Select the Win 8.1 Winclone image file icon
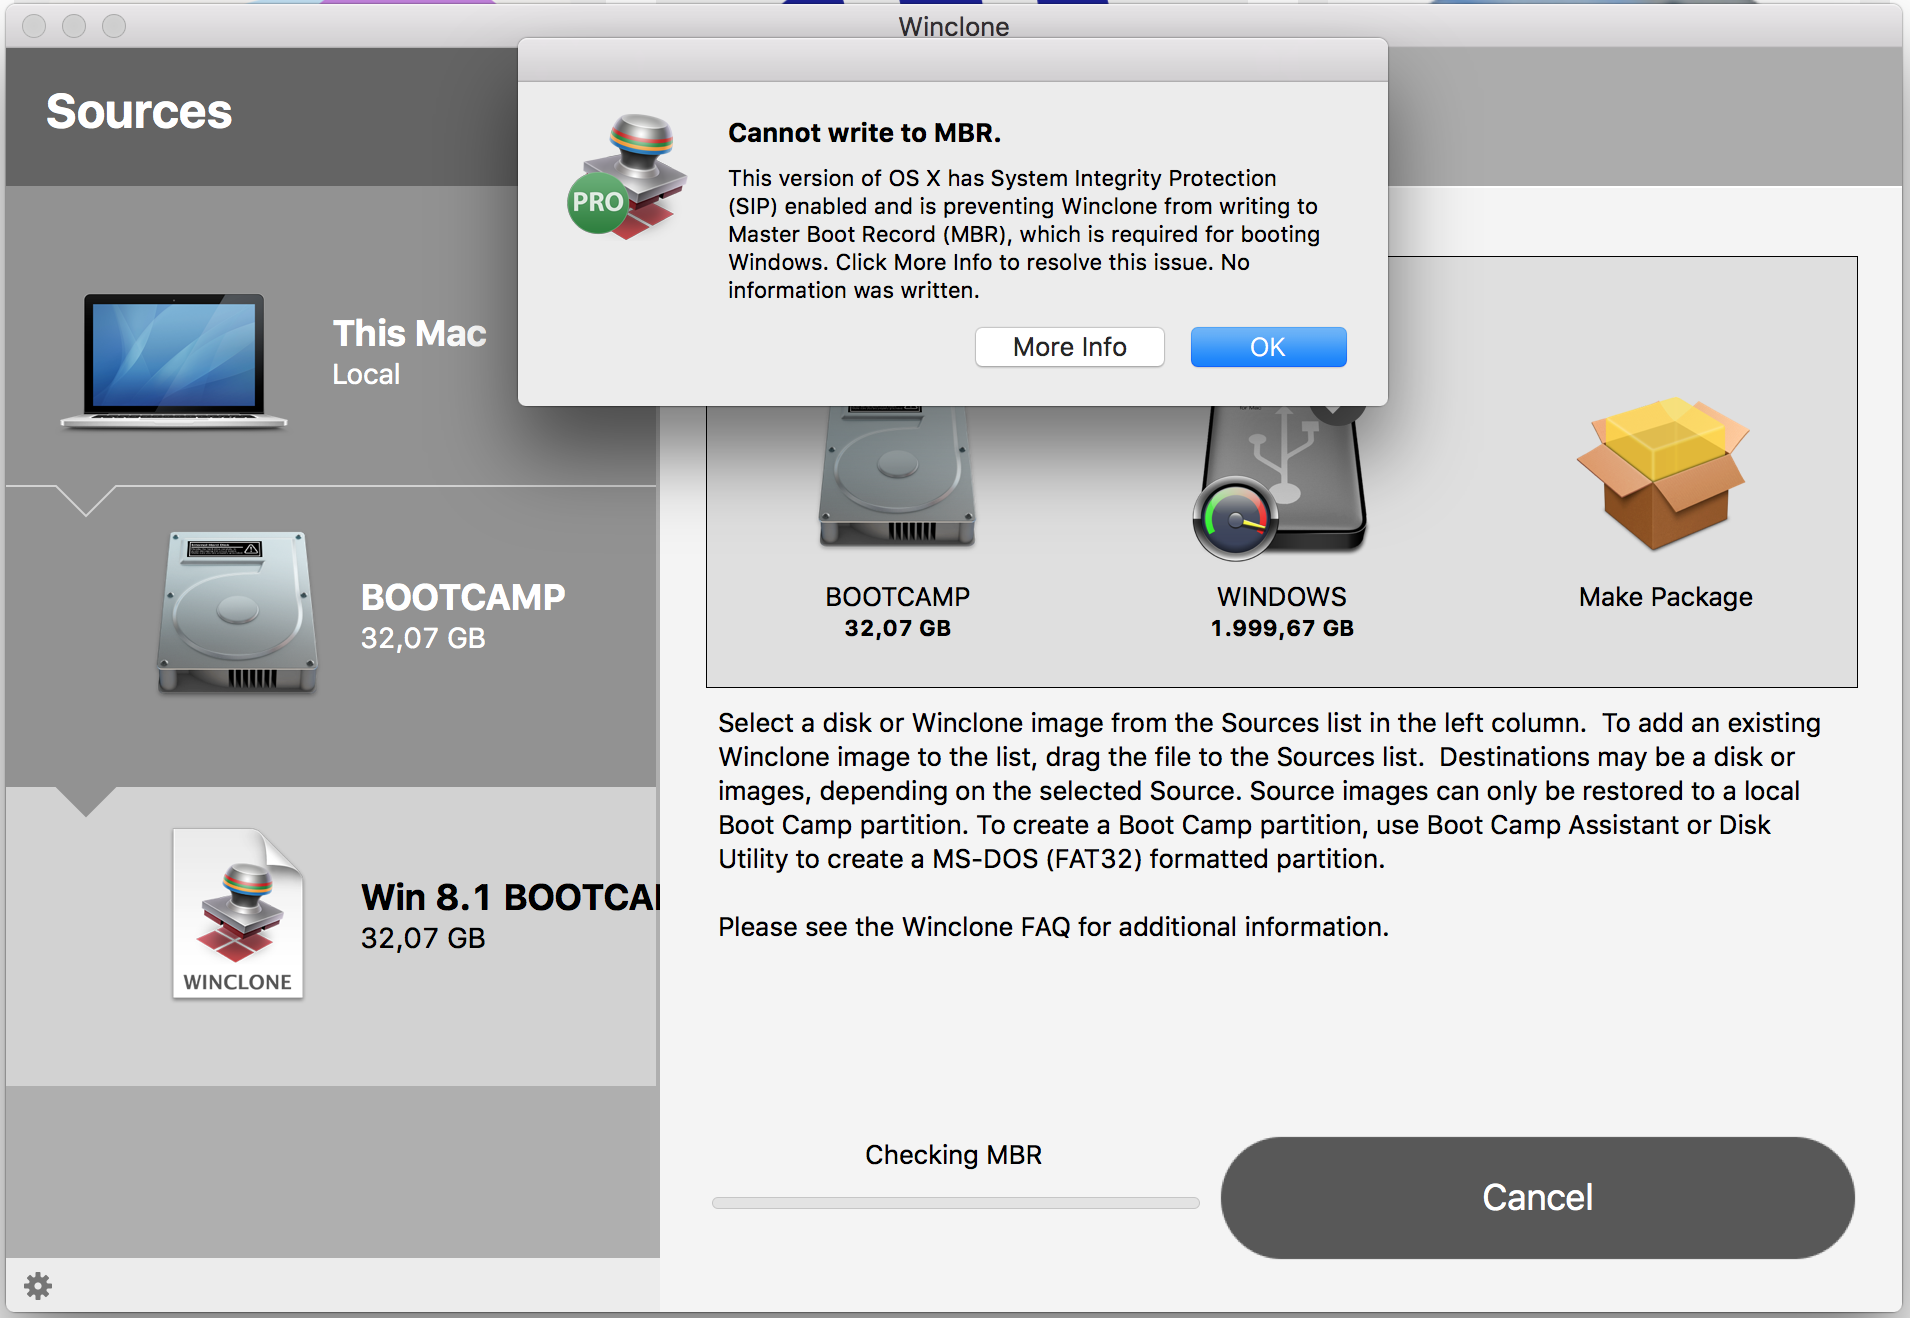This screenshot has height=1318, width=1910. [x=238, y=914]
